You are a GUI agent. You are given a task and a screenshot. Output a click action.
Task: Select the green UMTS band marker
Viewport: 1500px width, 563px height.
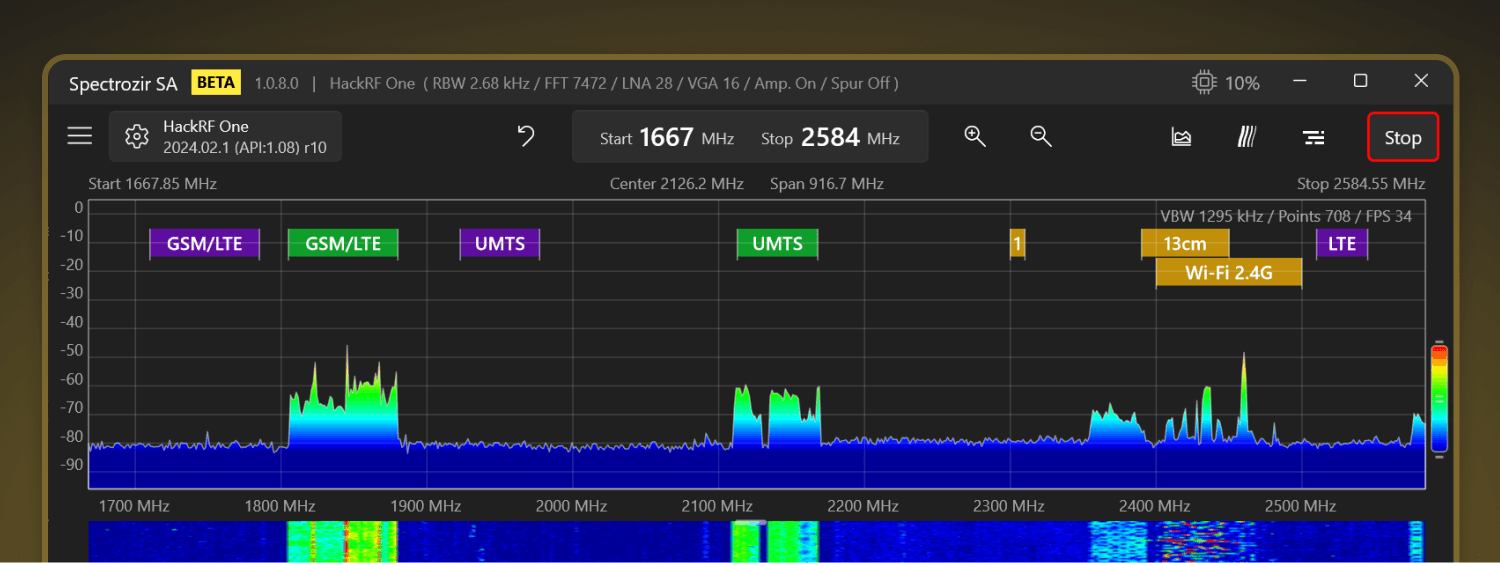pyautogui.click(x=777, y=244)
